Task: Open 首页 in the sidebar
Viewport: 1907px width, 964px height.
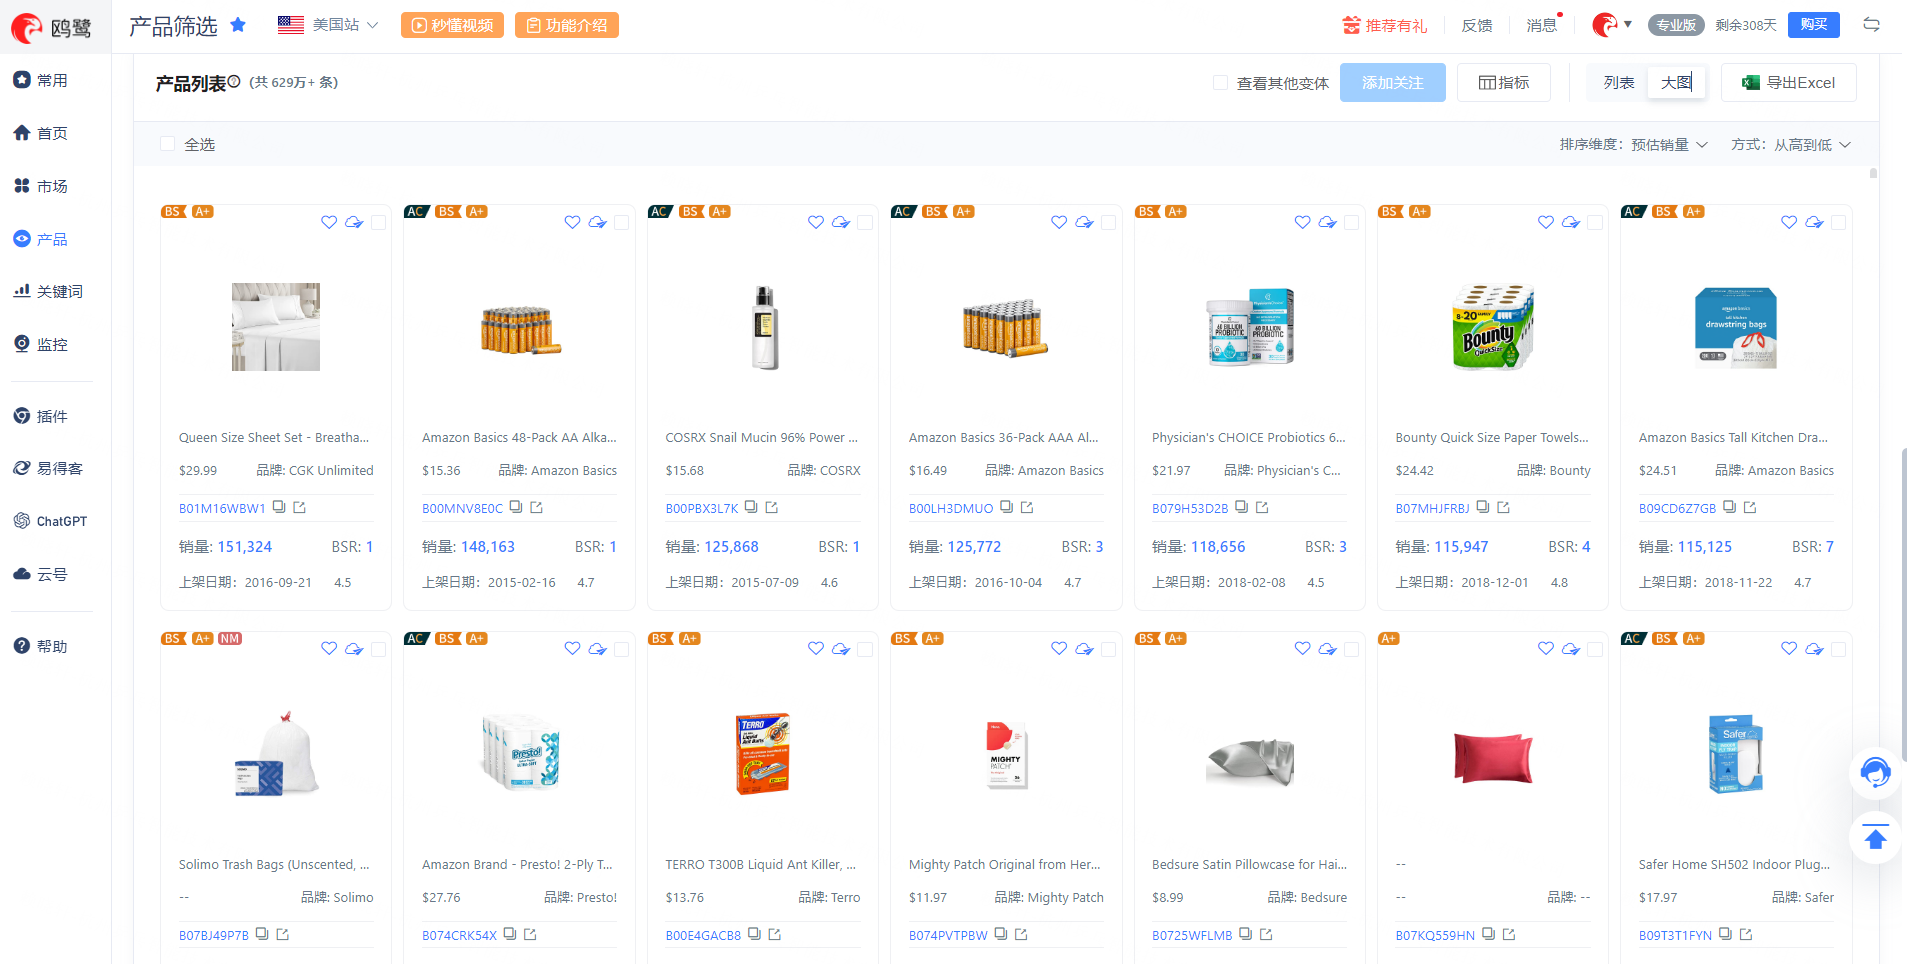Action: tap(41, 133)
